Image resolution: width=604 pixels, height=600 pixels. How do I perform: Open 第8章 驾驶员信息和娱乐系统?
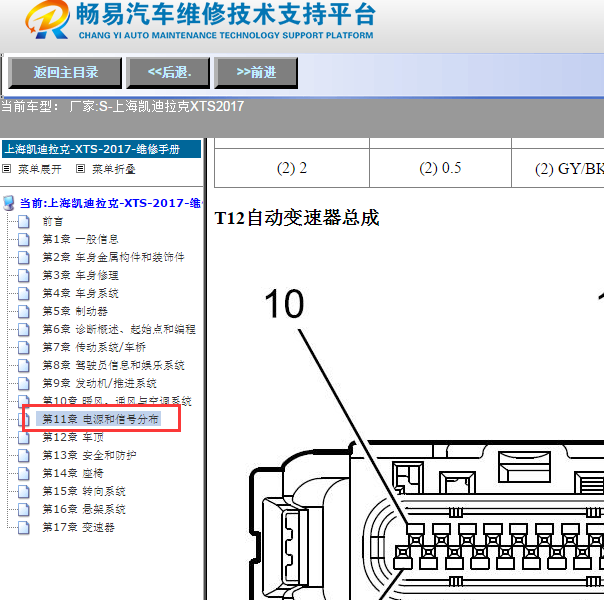coord(113,365)
